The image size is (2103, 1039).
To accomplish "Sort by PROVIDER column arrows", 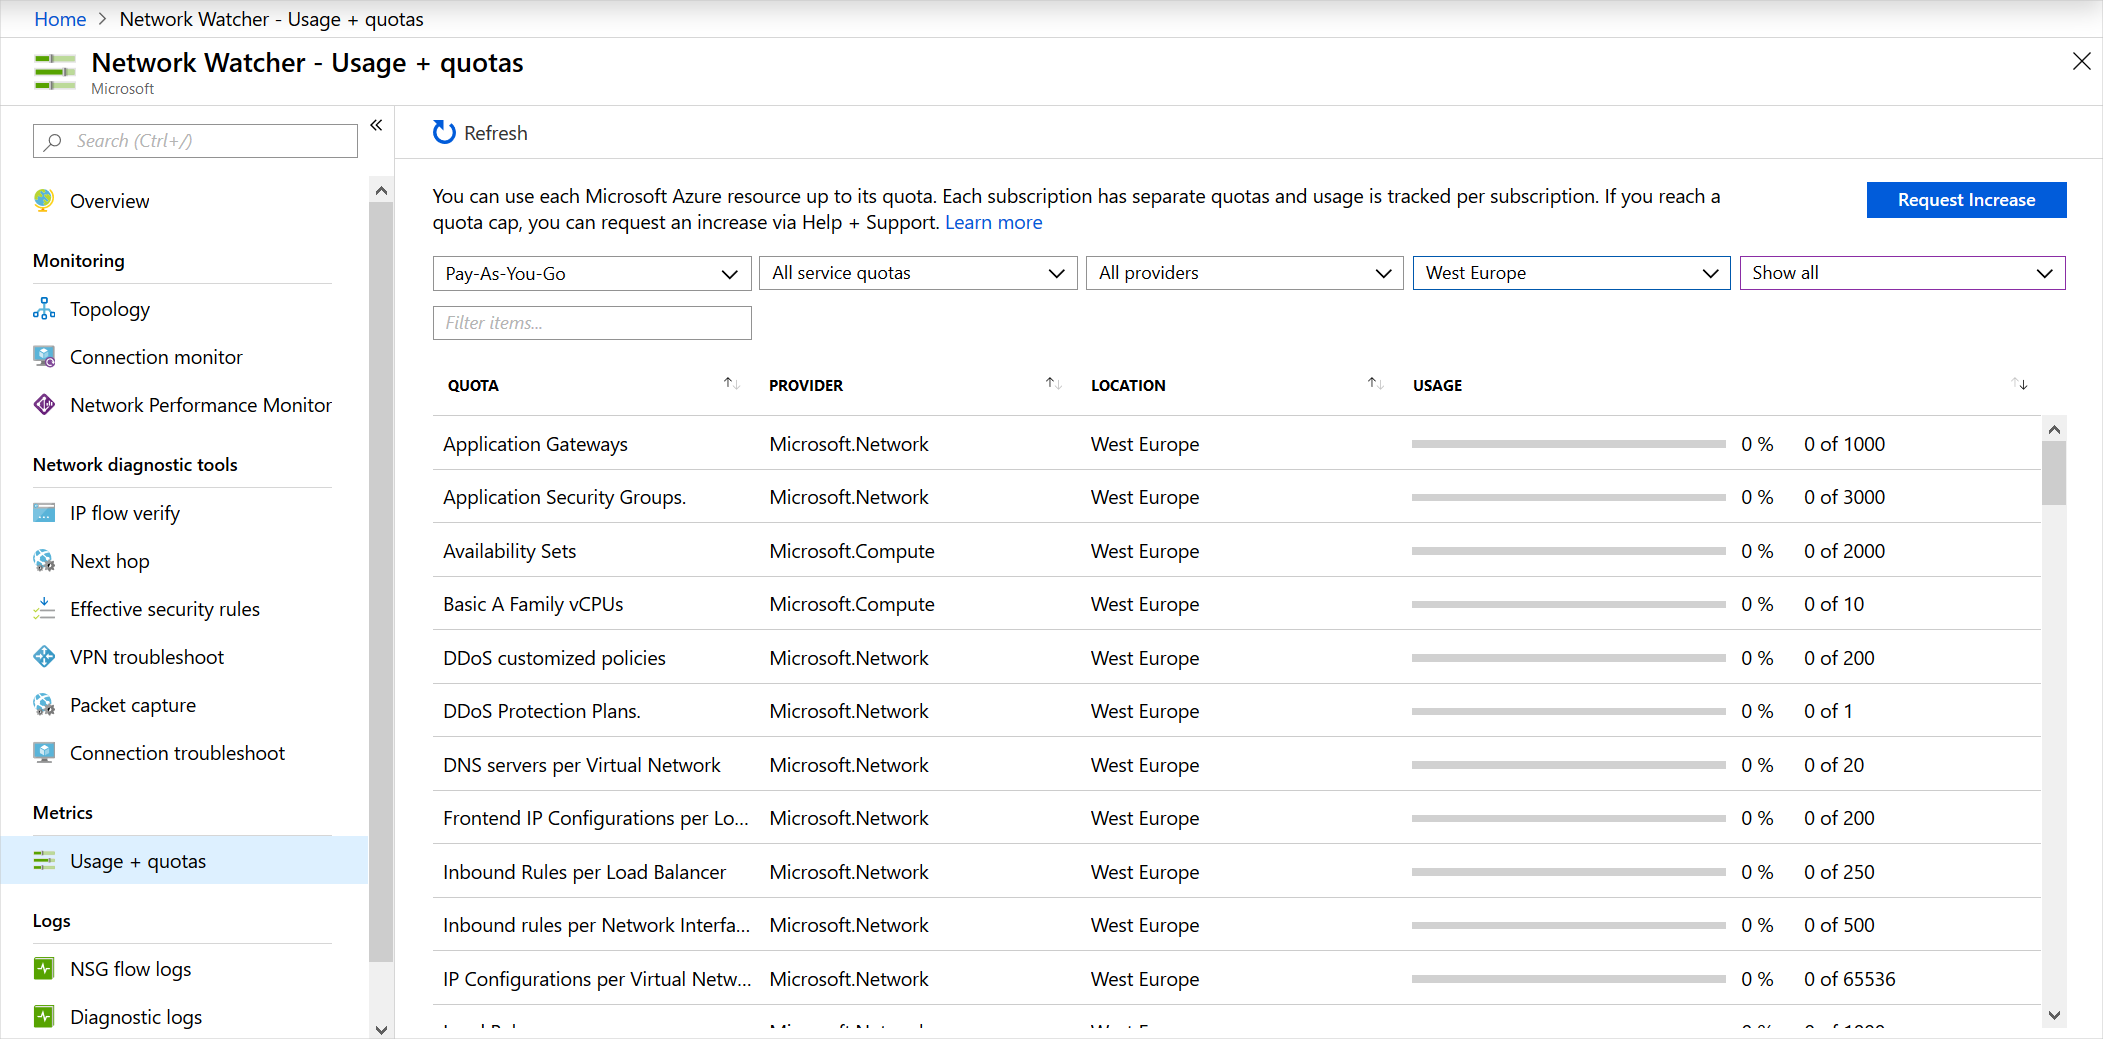I will [1053, 384].
